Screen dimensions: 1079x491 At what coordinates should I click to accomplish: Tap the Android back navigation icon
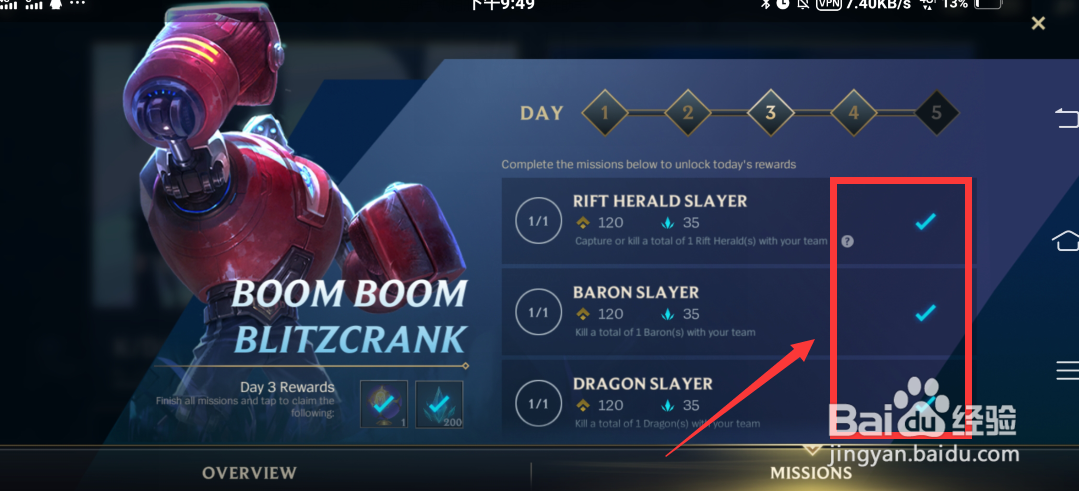1067,118
